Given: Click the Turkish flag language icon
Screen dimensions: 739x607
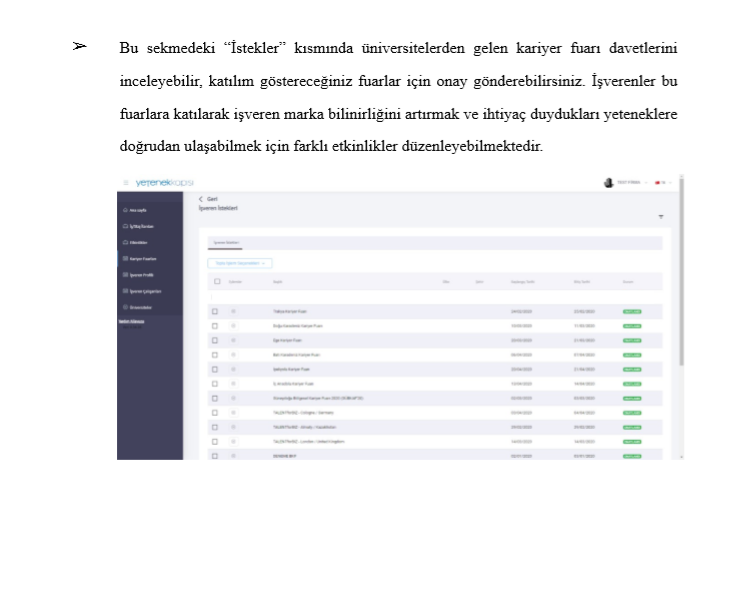Looking at the screenshot, I should click(657, 183).
